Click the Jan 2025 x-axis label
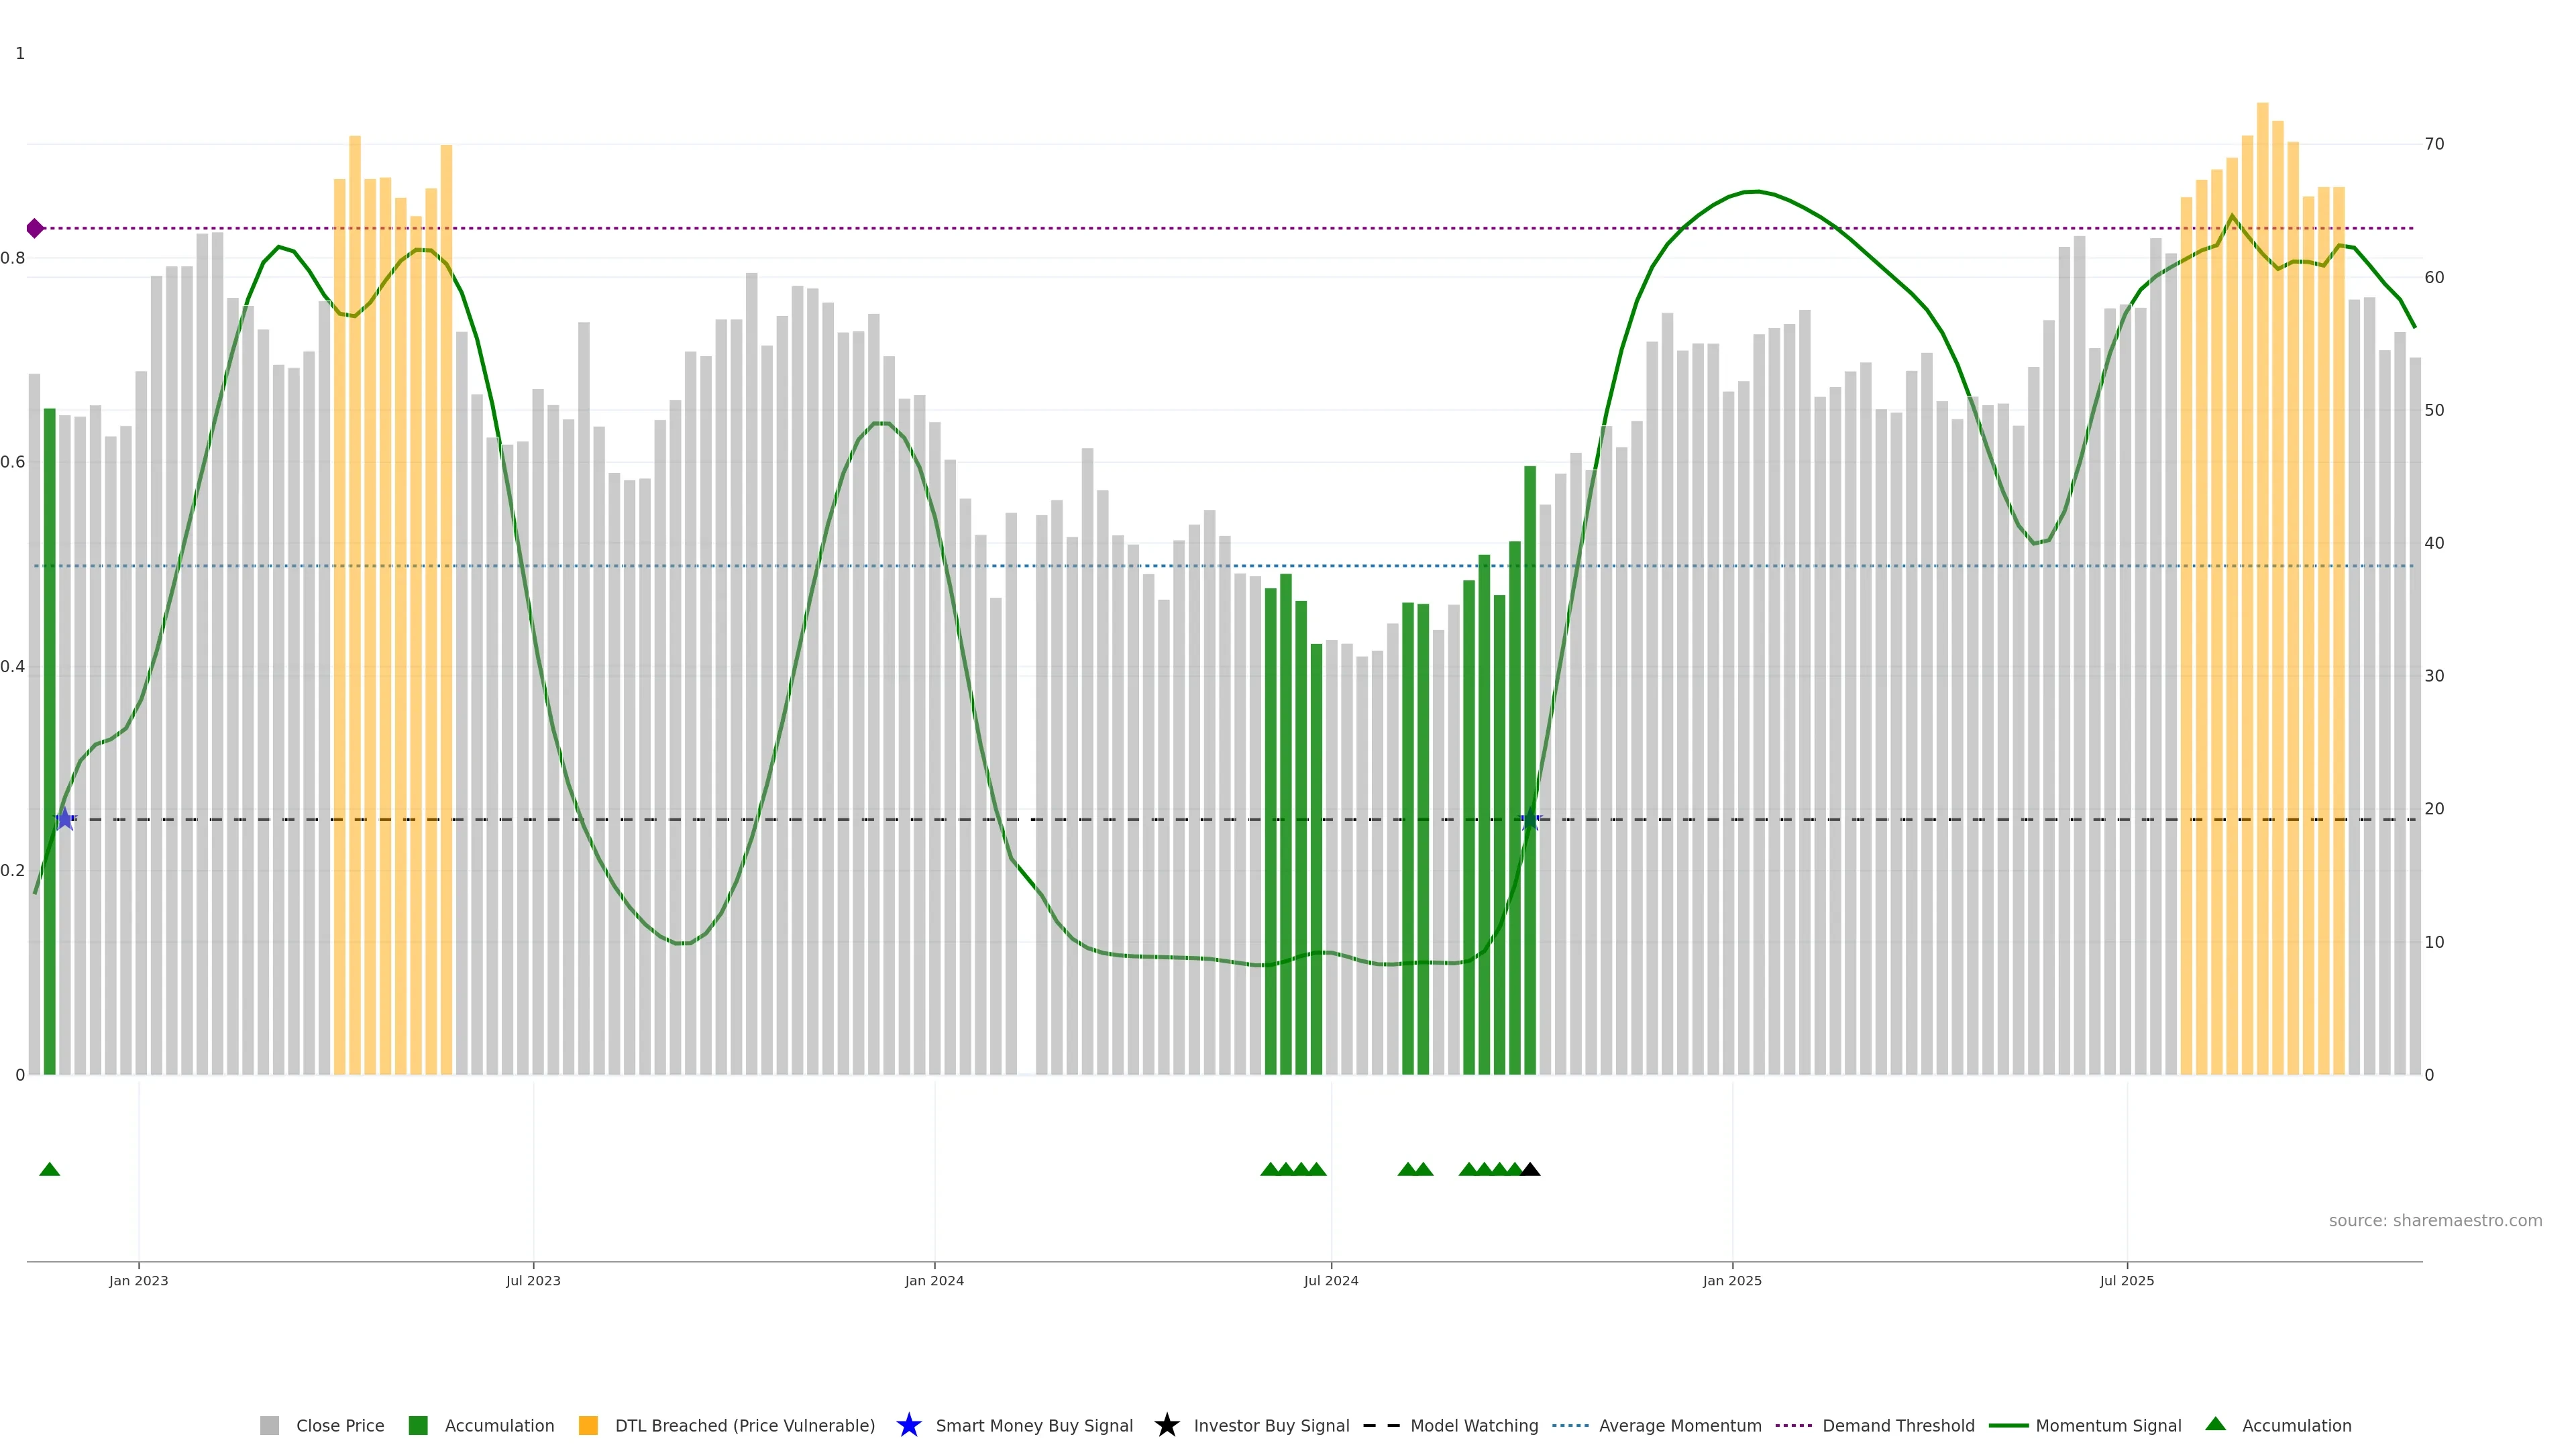This screenshot has height=1449, width=2576. click(1731, 1281)
